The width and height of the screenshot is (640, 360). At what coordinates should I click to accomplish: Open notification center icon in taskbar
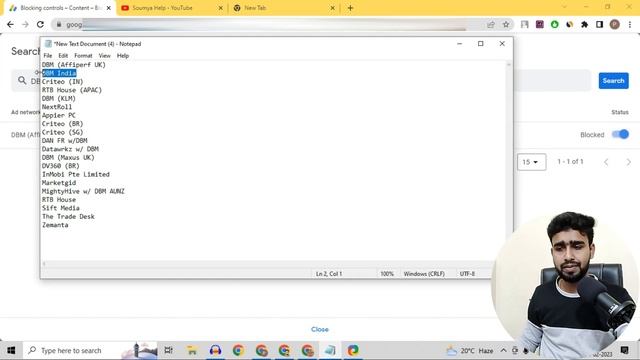click(x=624, y=351)
